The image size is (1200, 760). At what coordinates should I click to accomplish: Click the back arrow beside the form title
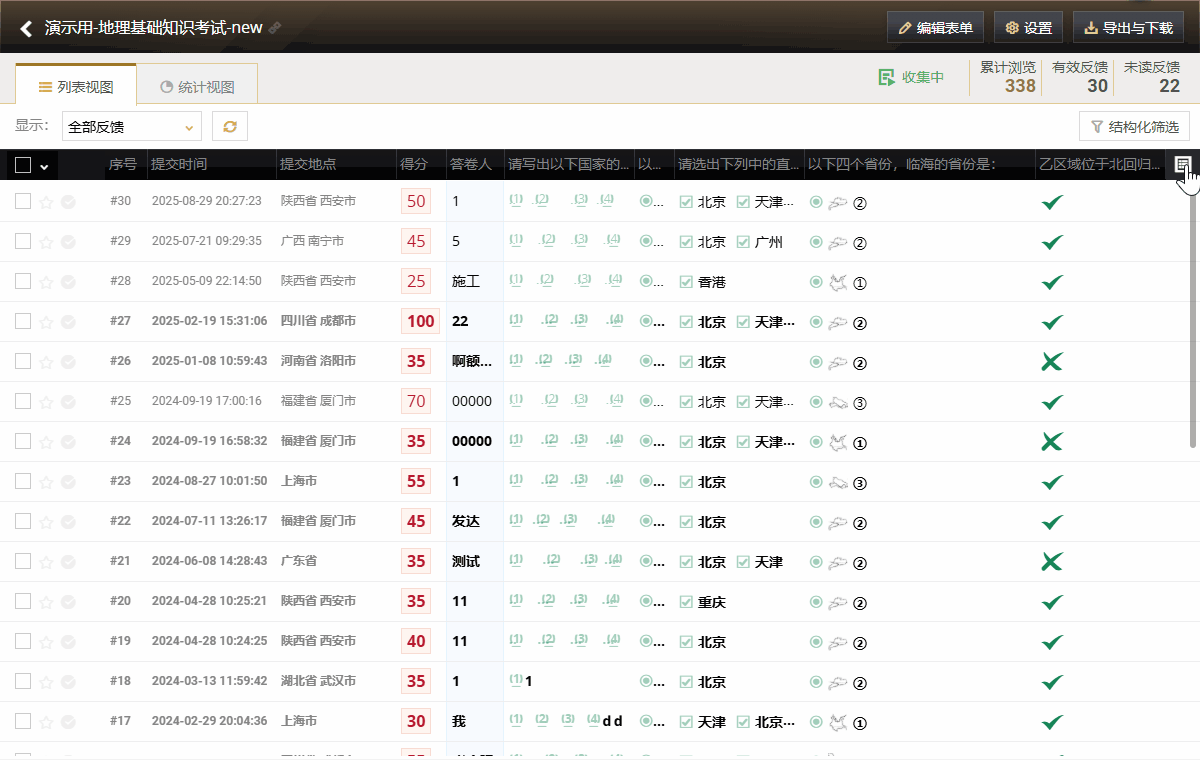click(x=26, y=28)
